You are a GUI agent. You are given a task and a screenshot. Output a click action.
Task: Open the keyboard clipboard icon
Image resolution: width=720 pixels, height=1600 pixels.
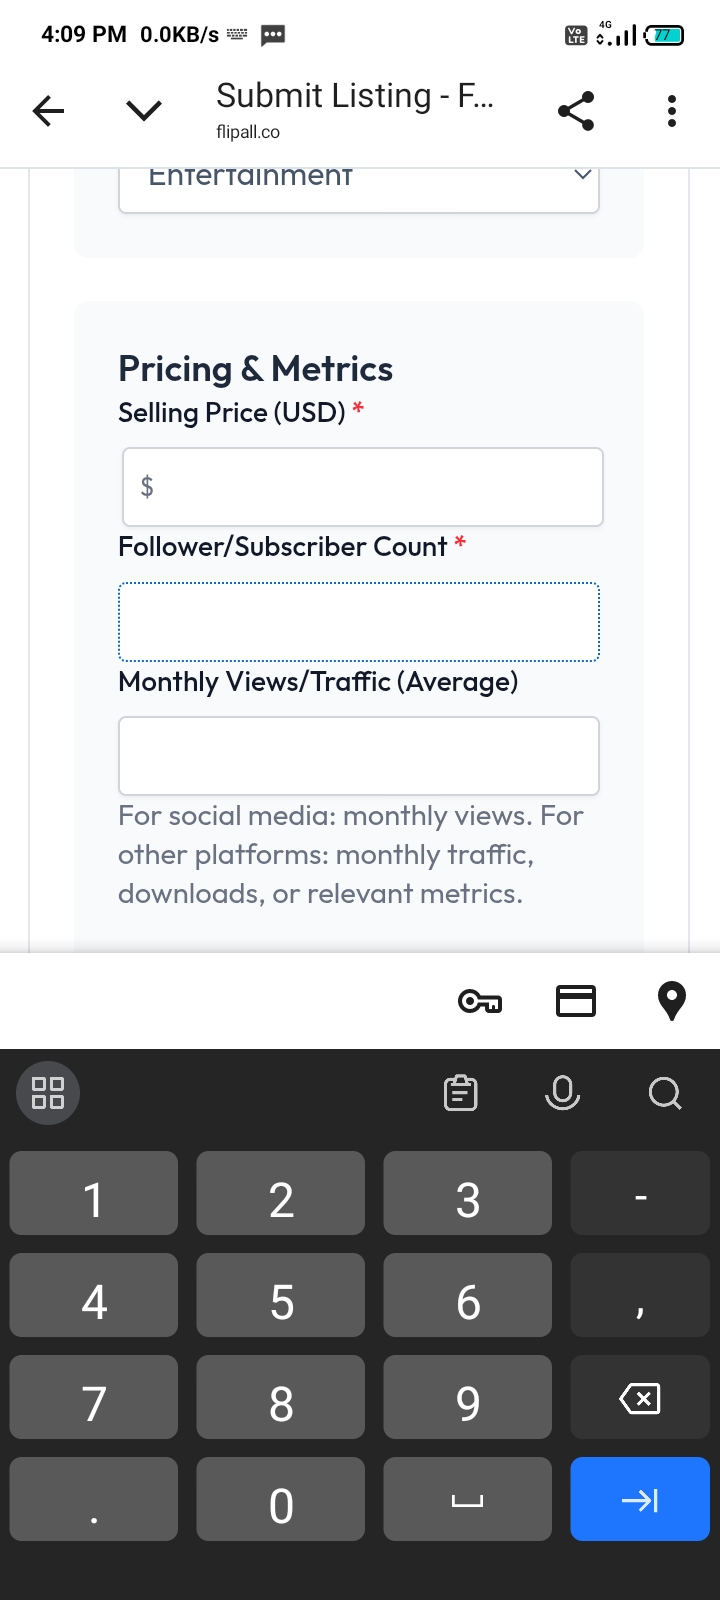(x=461, y=1093)
